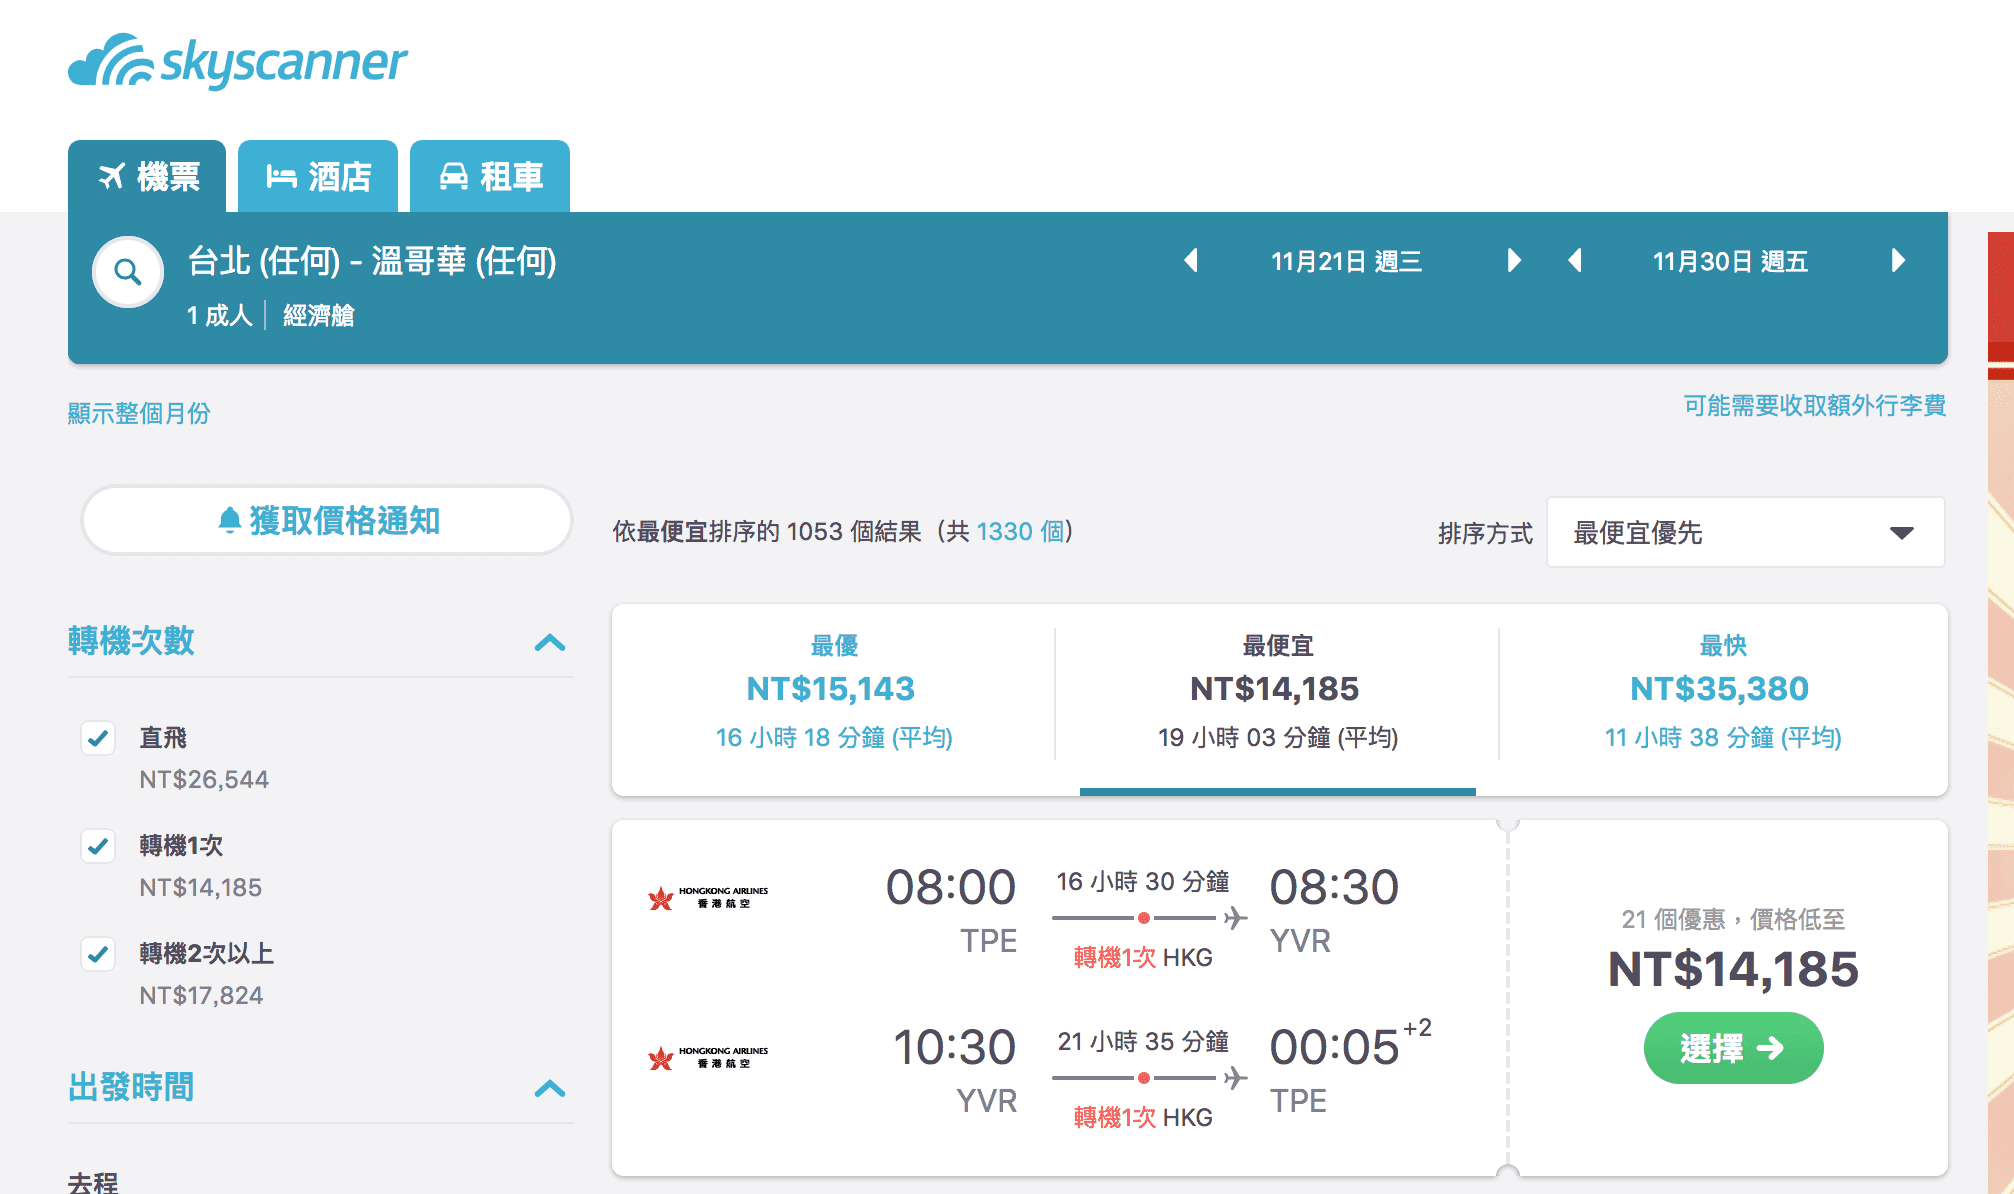Image resolution: width=2014 pixels, height=1194 pixels.
Task: Click the magnifying glass search icon
Action: pyautogui.click(x=126, y=271)
